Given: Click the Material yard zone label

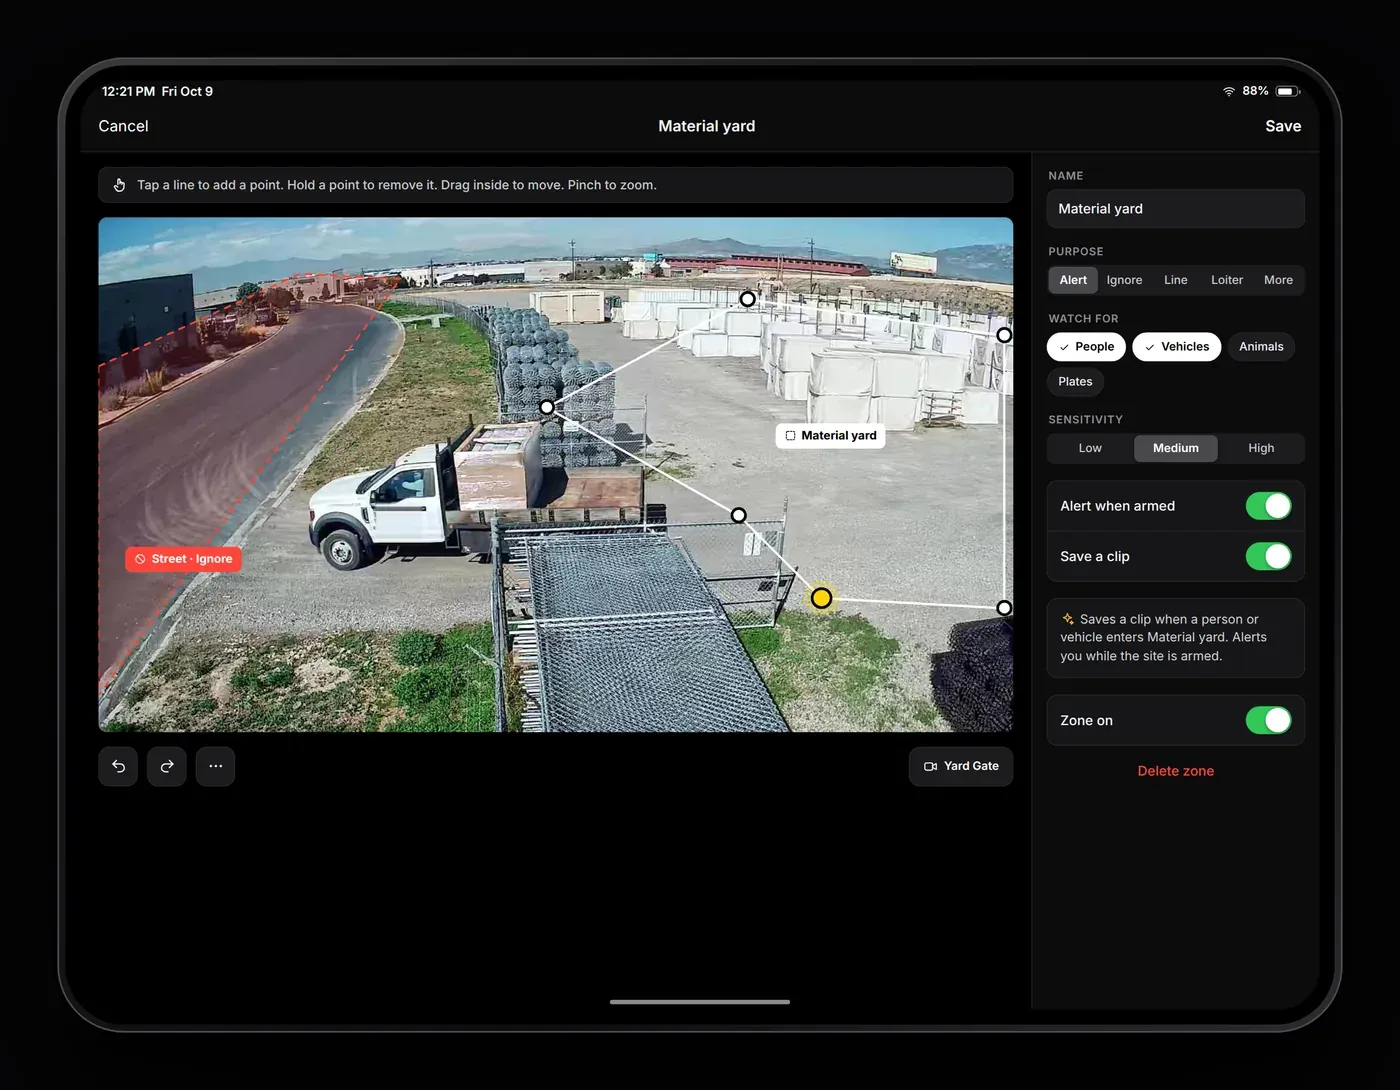Looking at the screenshot, I should coord(831,435).
